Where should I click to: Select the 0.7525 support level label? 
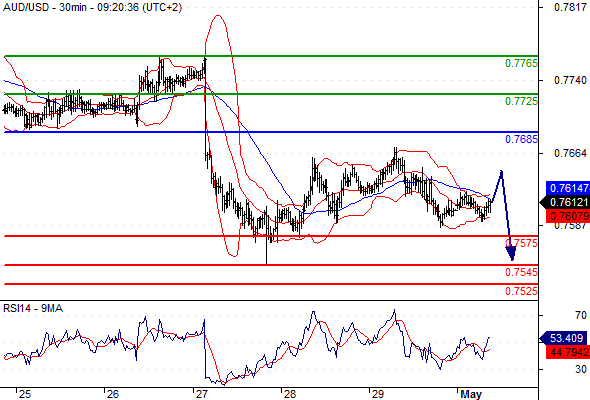[521, 291]
